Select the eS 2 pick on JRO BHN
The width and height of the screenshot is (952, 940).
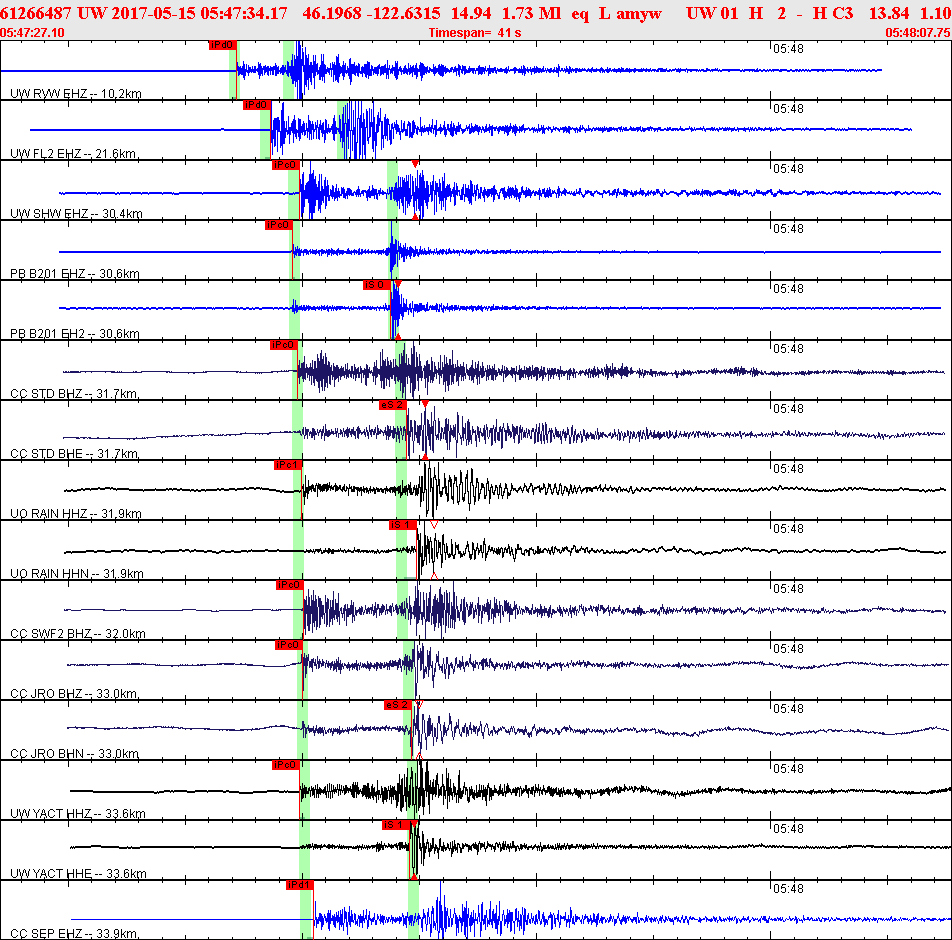(397, 705)
